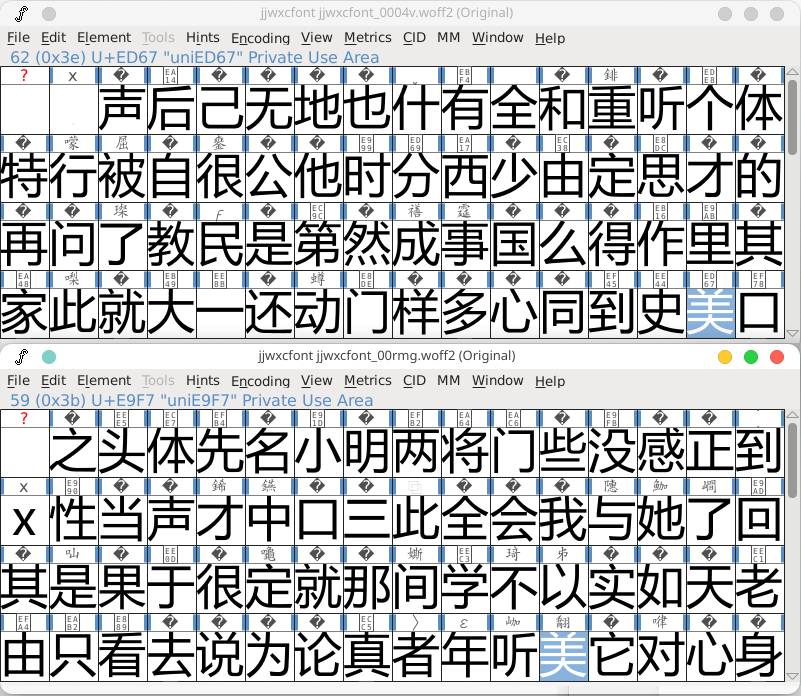
Task: Open the Element menu in top window
Action: point(104,38)
